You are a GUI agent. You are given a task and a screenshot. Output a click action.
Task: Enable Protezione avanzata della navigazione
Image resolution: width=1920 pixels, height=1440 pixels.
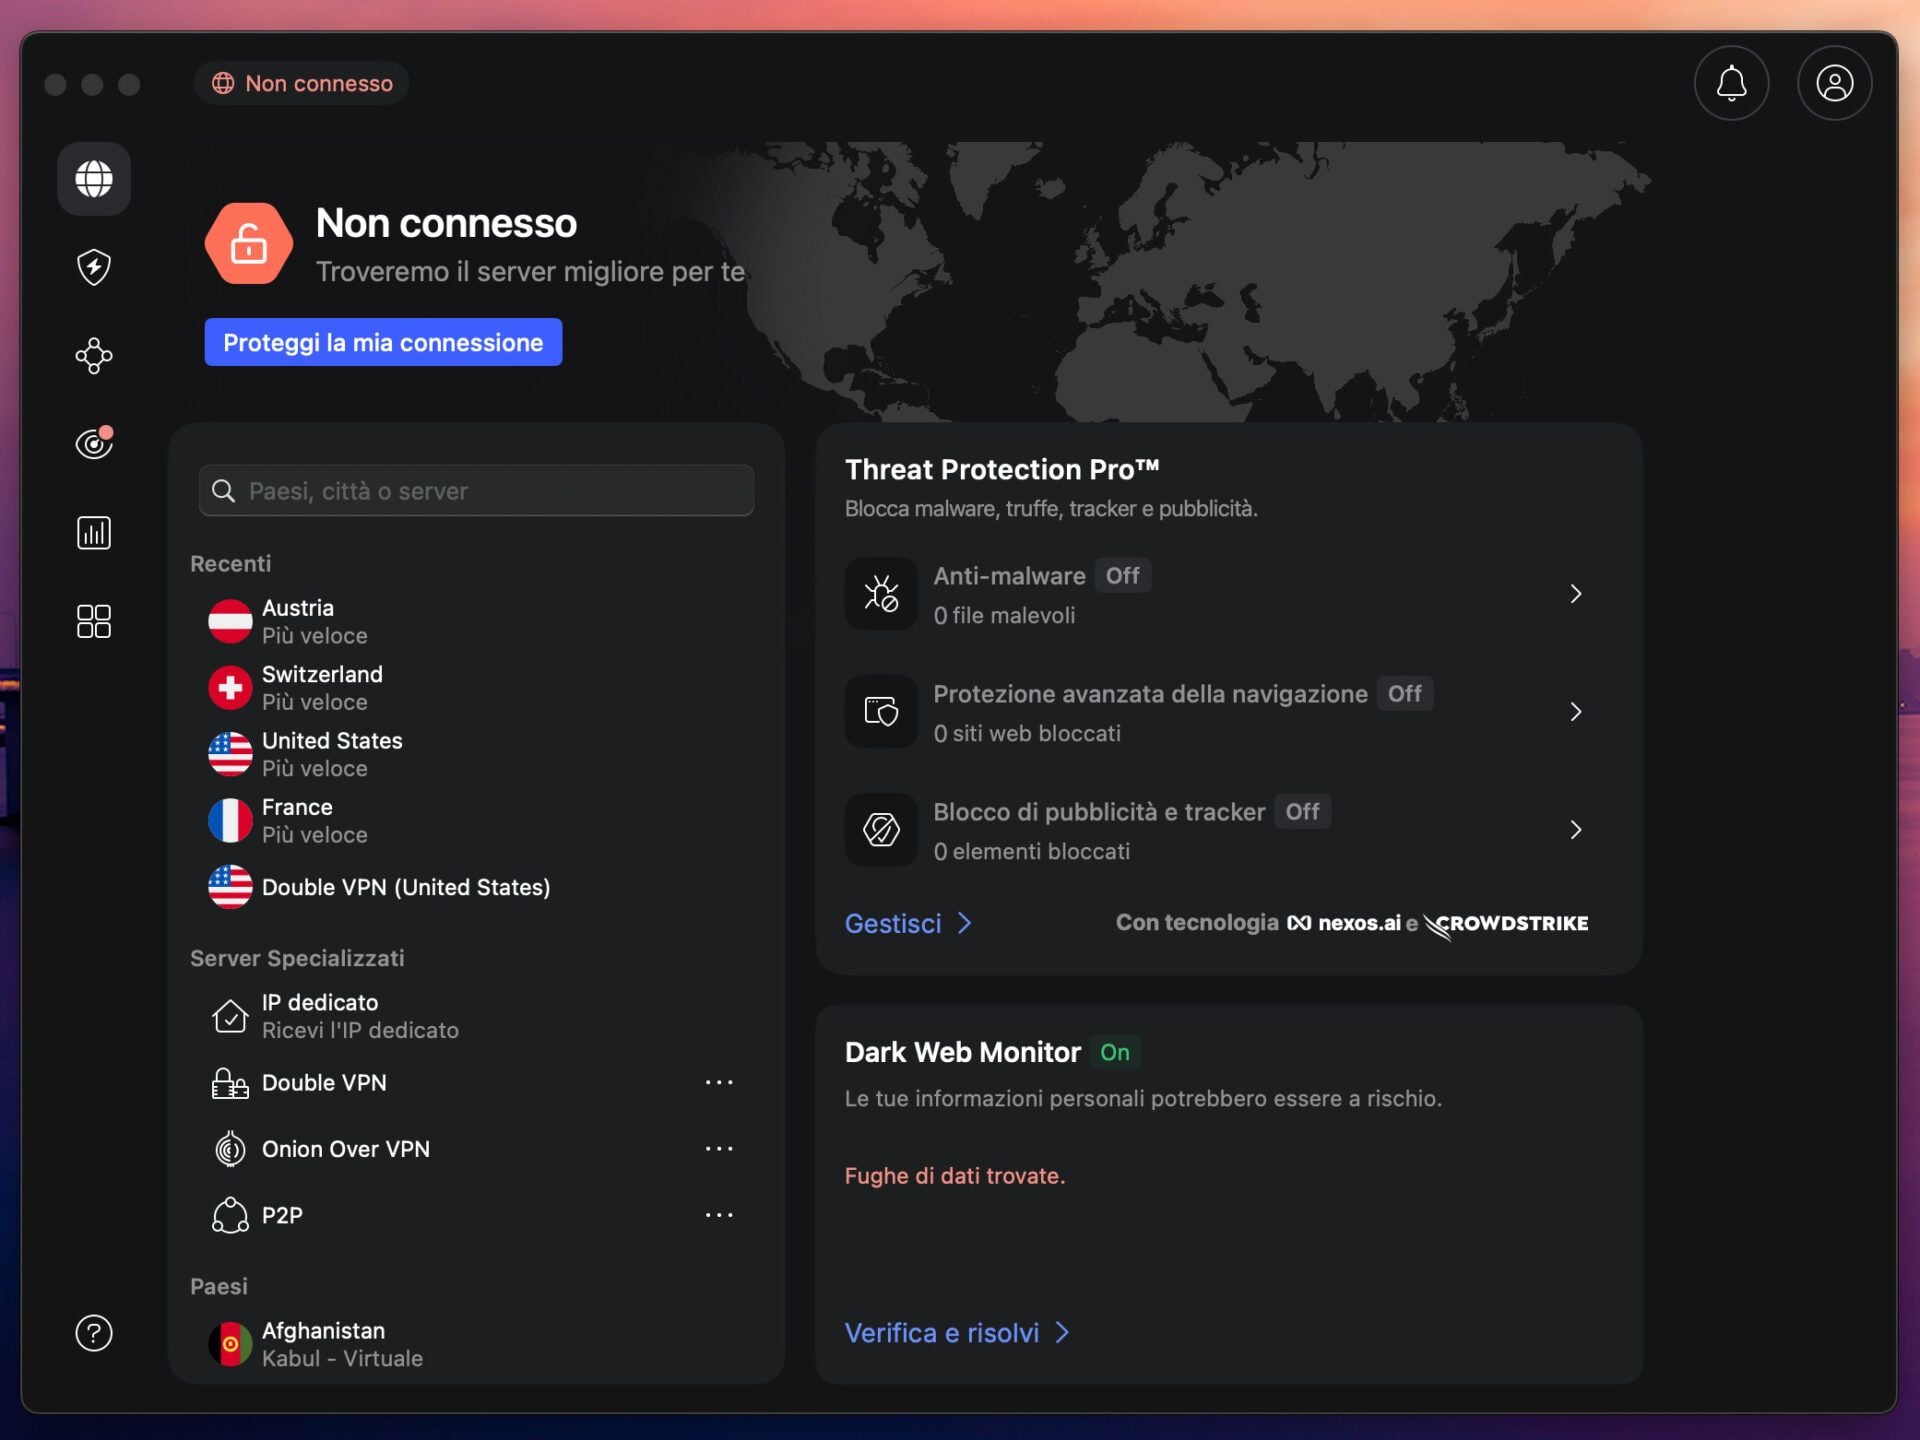click(1405, 693)
